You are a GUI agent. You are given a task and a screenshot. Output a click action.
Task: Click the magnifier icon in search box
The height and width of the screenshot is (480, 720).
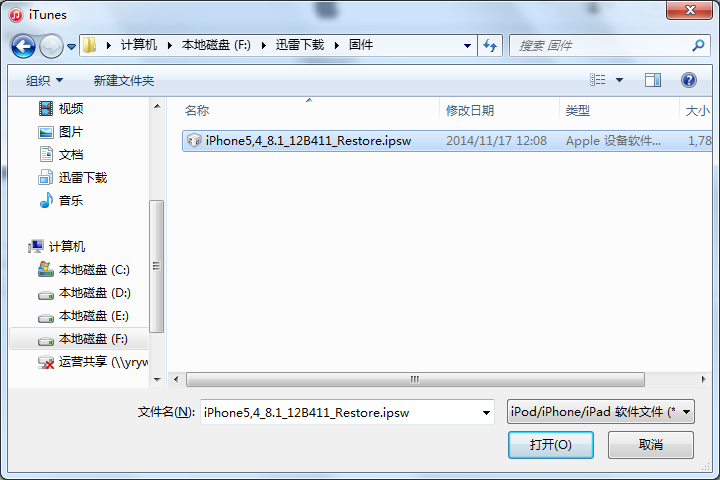[x=698, y=45]
